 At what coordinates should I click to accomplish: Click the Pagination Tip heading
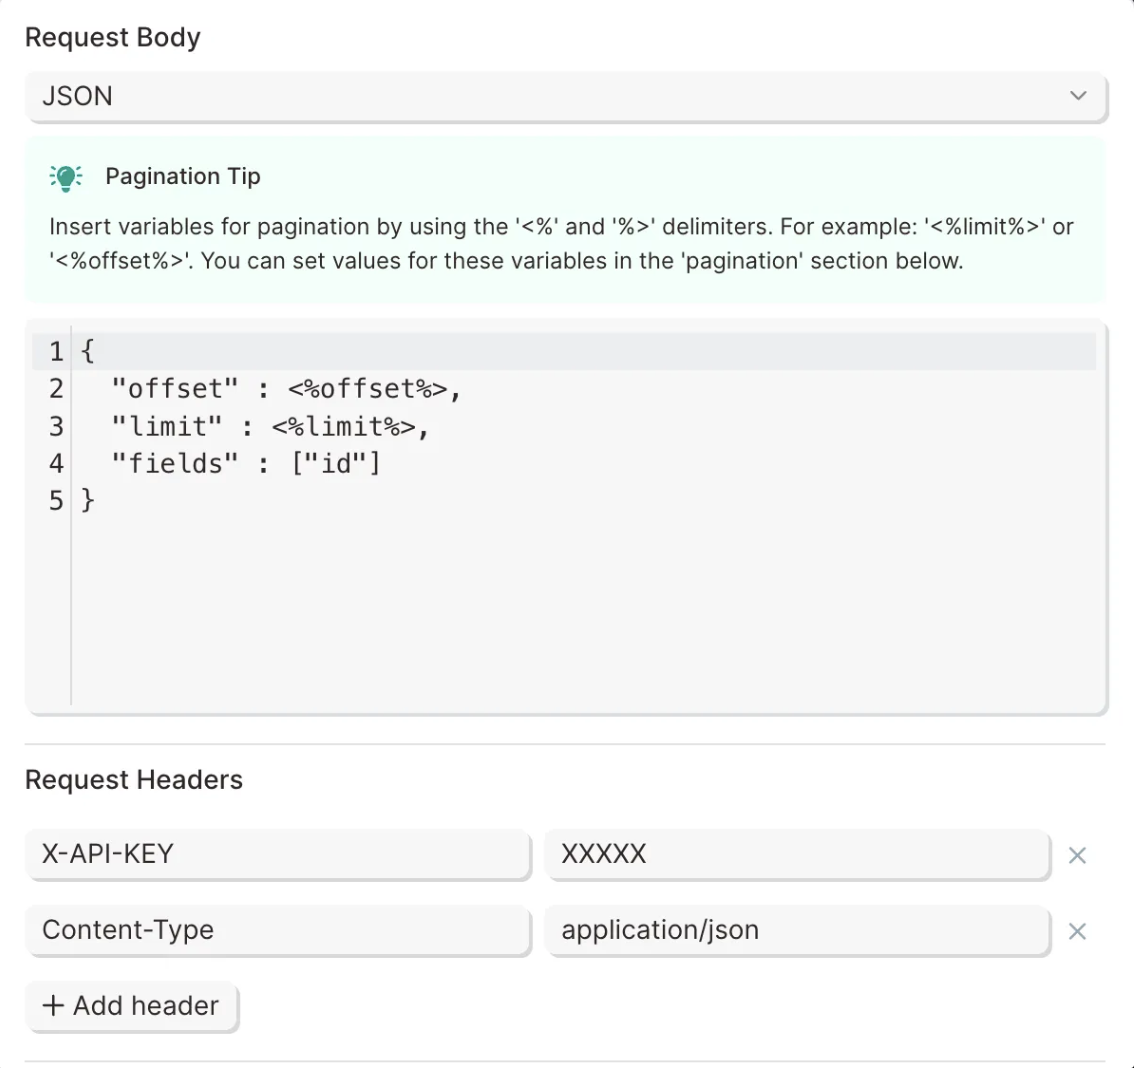(183, 176)
